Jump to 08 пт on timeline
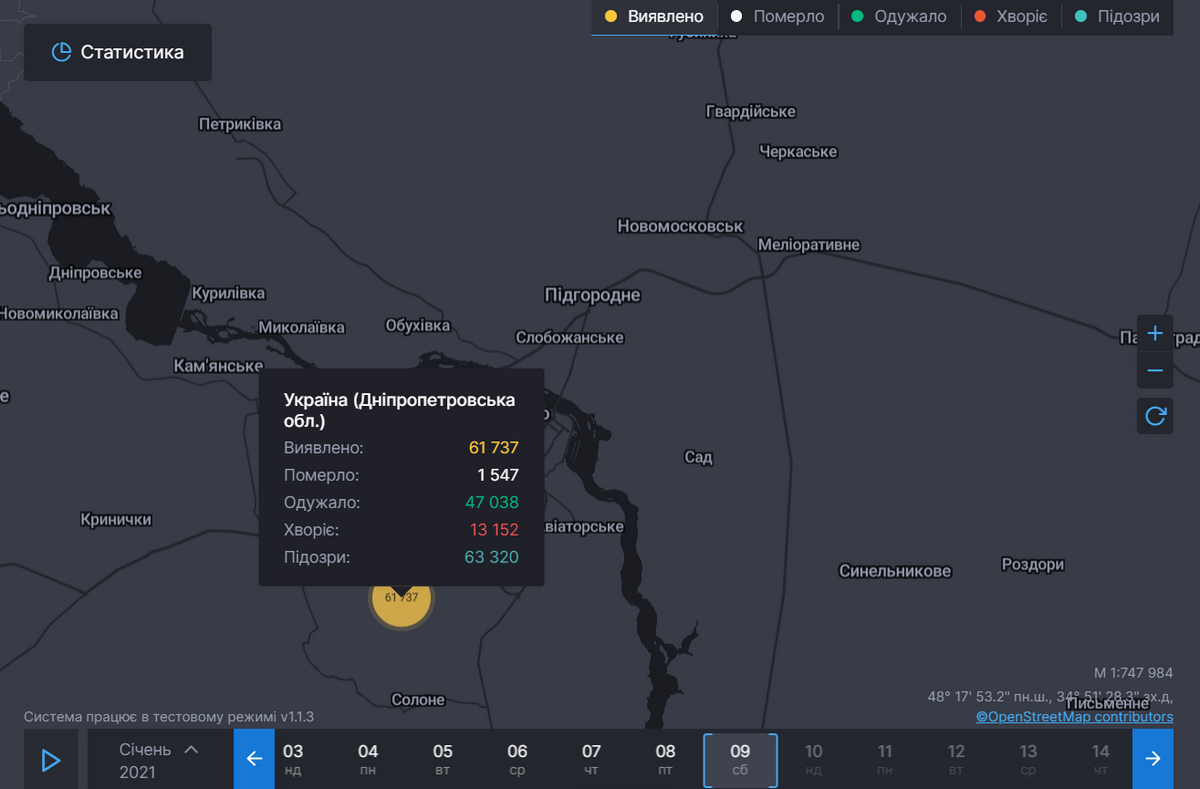The height and width of the screenshot is (789, 1200). [666, 760]
